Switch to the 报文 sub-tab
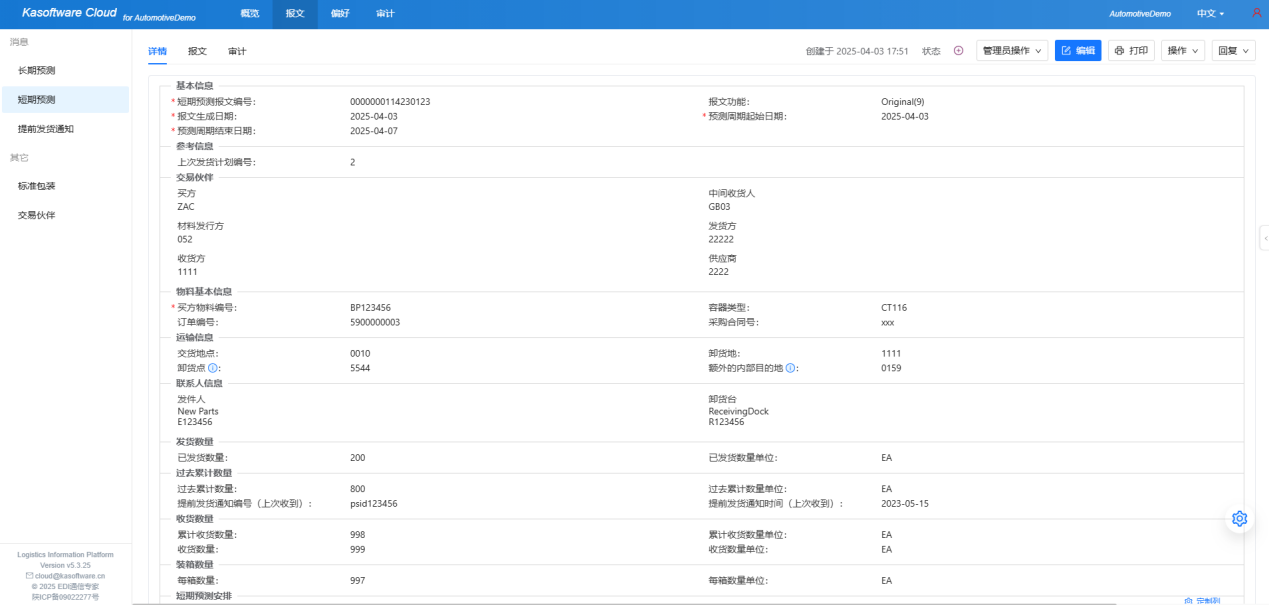 pyautogui.click(x=197, y=51)
